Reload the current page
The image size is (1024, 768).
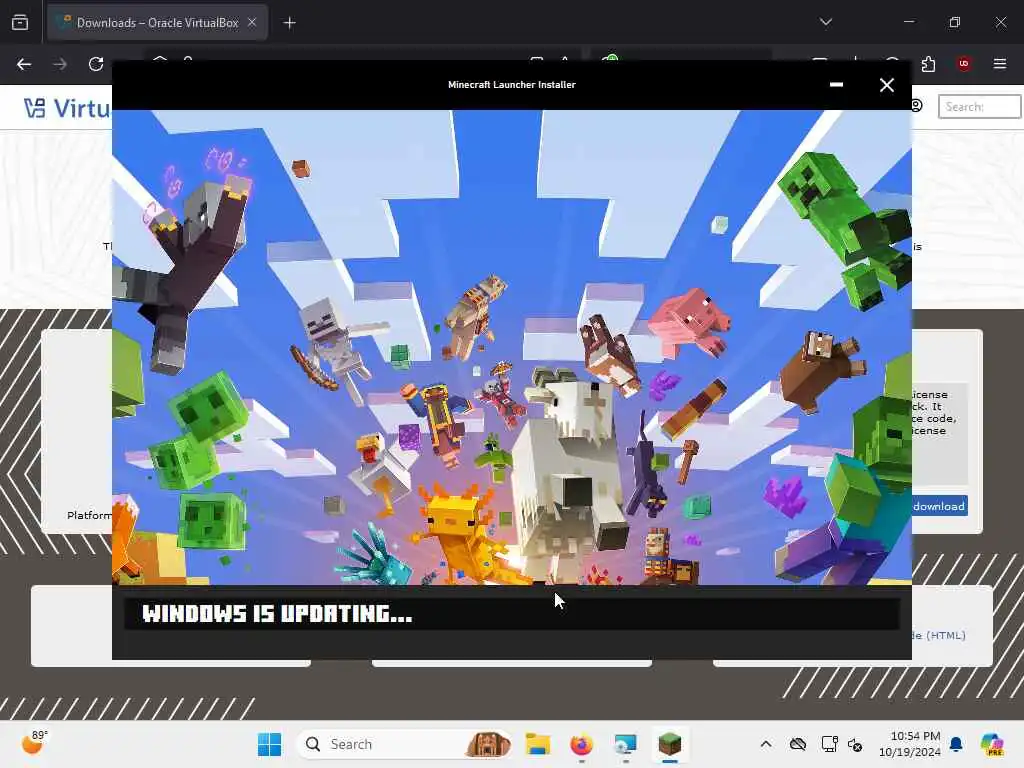pyautogui.click(x=96, y=64)
